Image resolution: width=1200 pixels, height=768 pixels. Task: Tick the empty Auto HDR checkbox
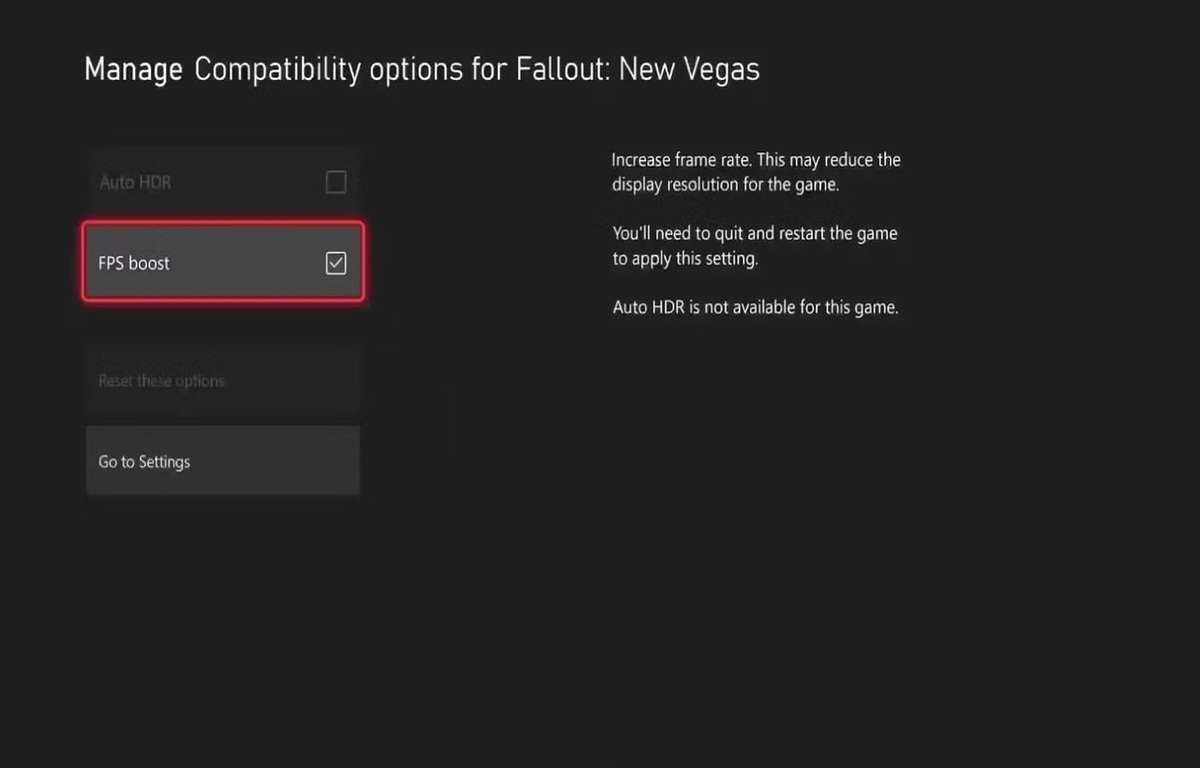(x=336, y=182)
